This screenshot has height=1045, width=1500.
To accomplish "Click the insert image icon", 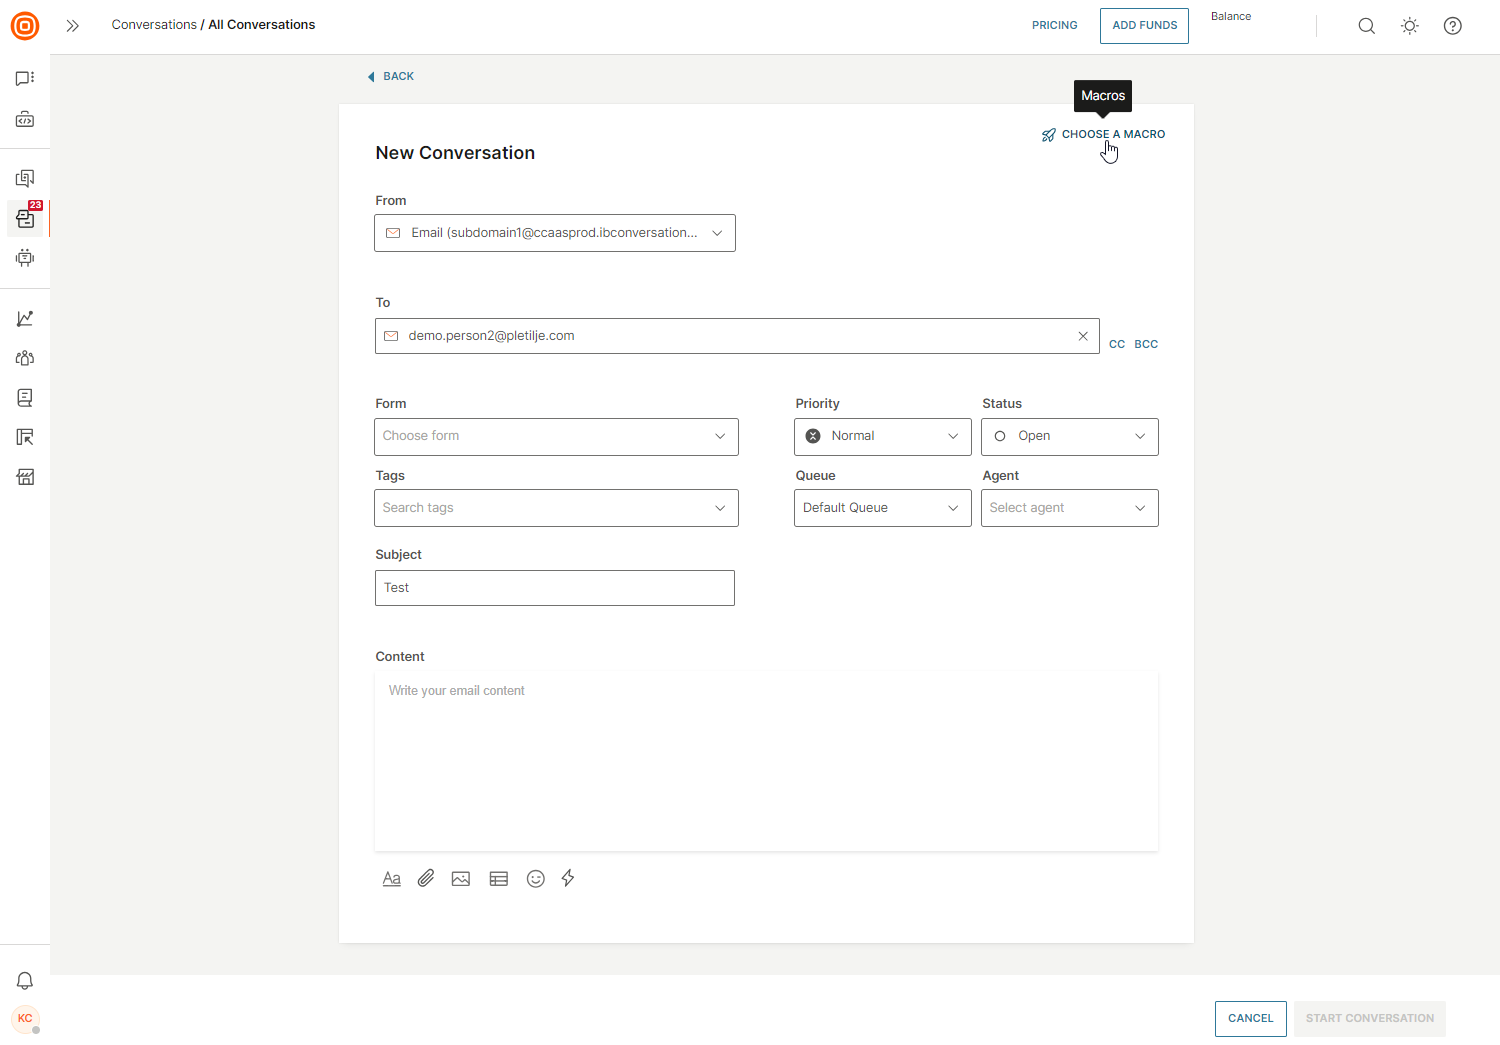I will 461,878.
